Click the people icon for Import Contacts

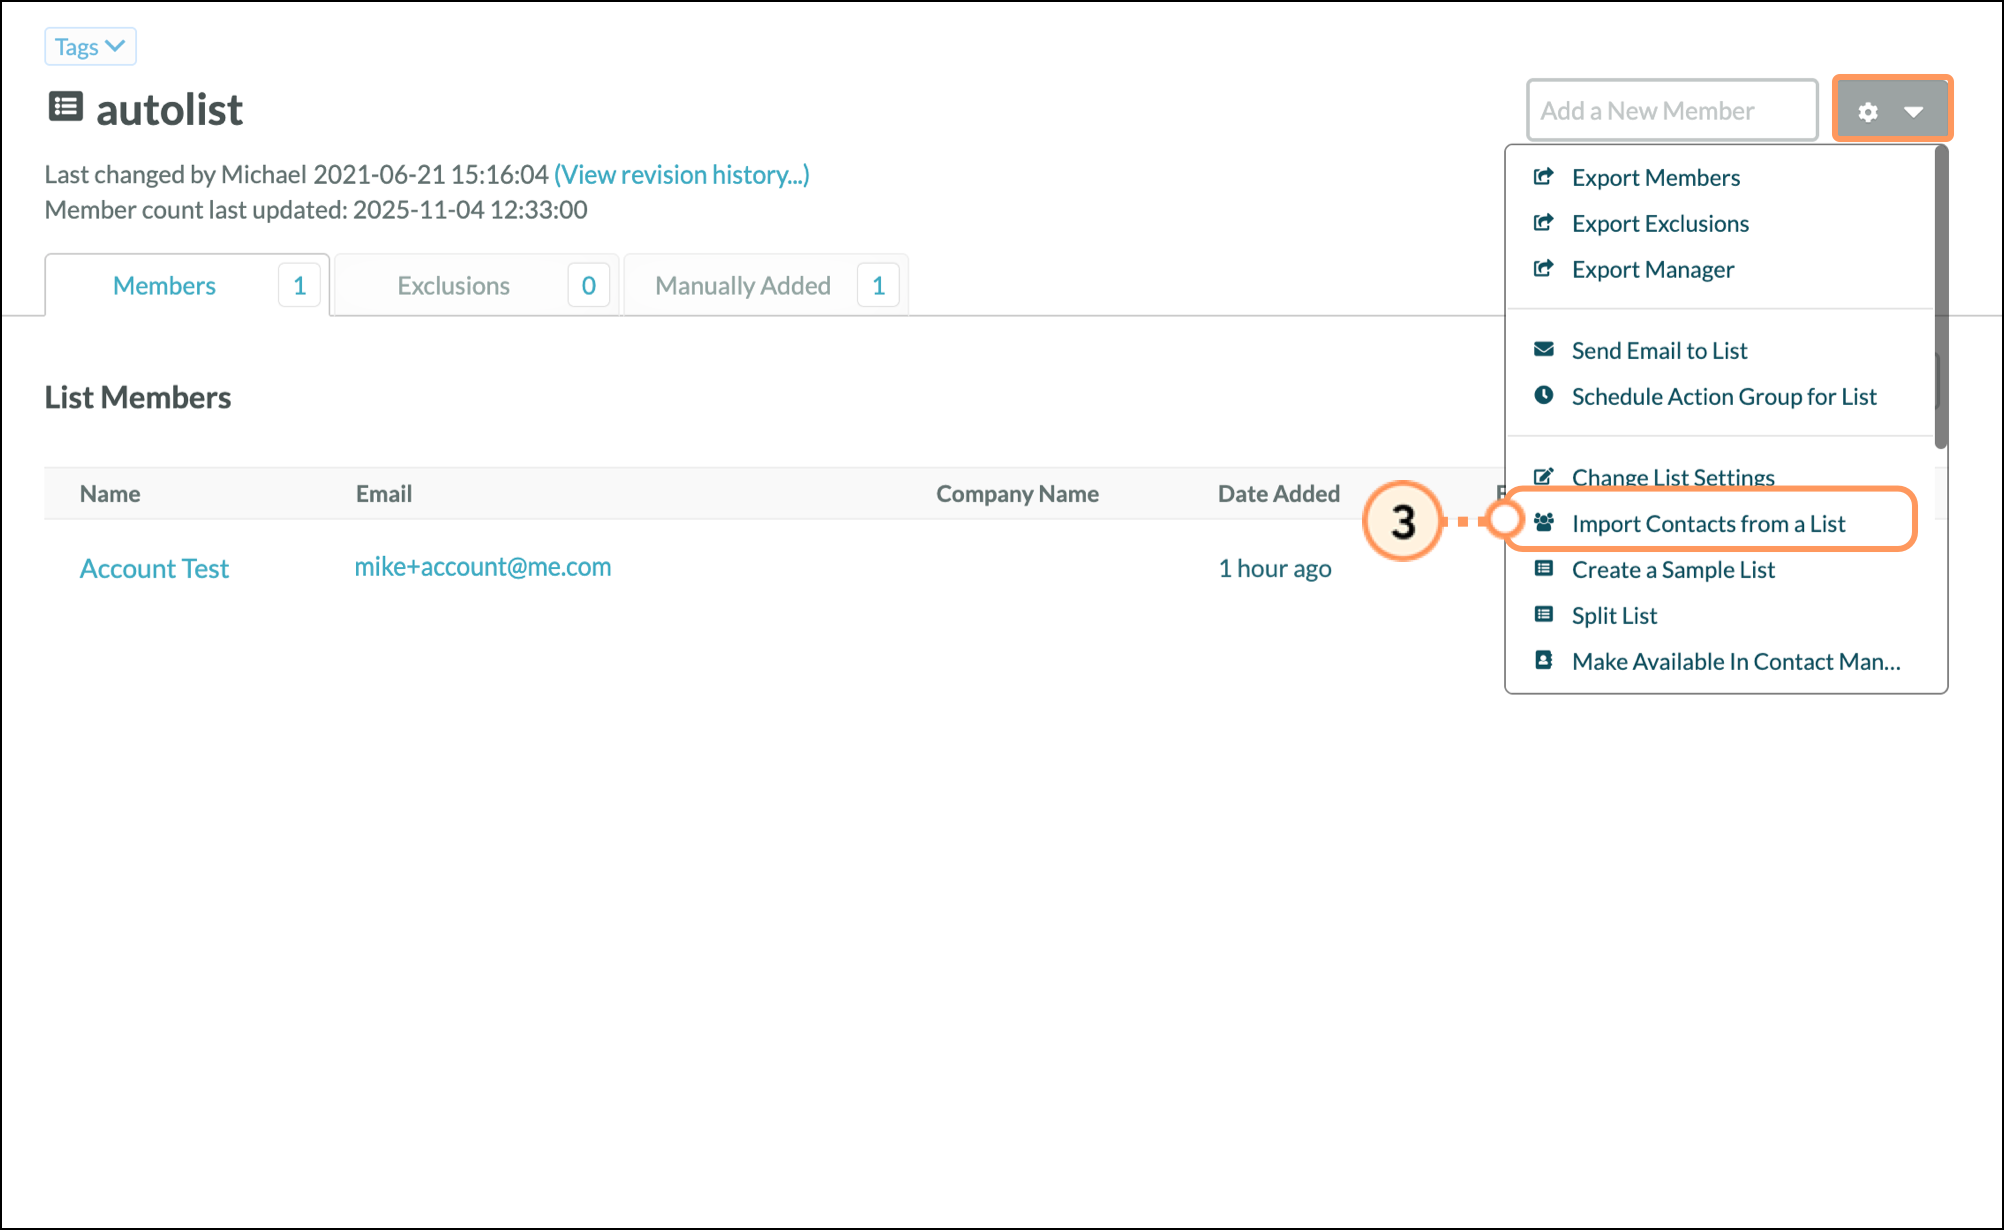coord(1543,523)
